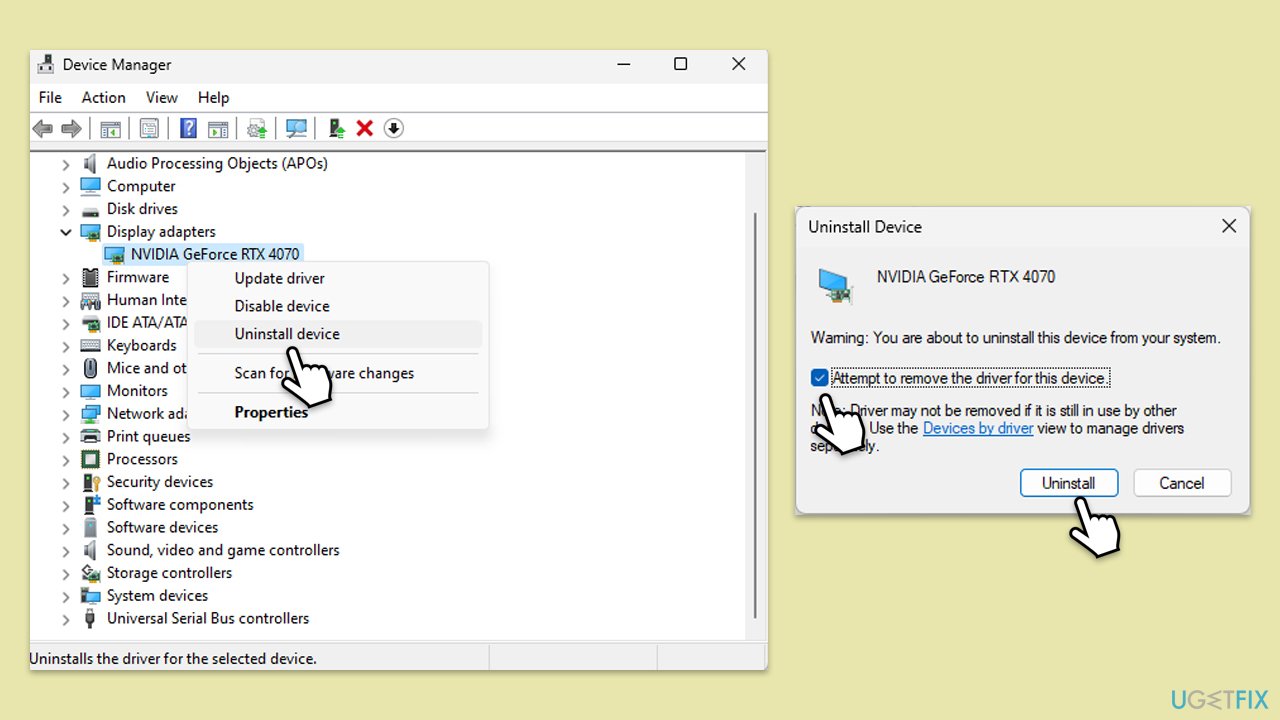Viewport: 1280px width, 720px height.
Task: Click the Scan for hardware changes monitor icon
Action: [296, 128]
